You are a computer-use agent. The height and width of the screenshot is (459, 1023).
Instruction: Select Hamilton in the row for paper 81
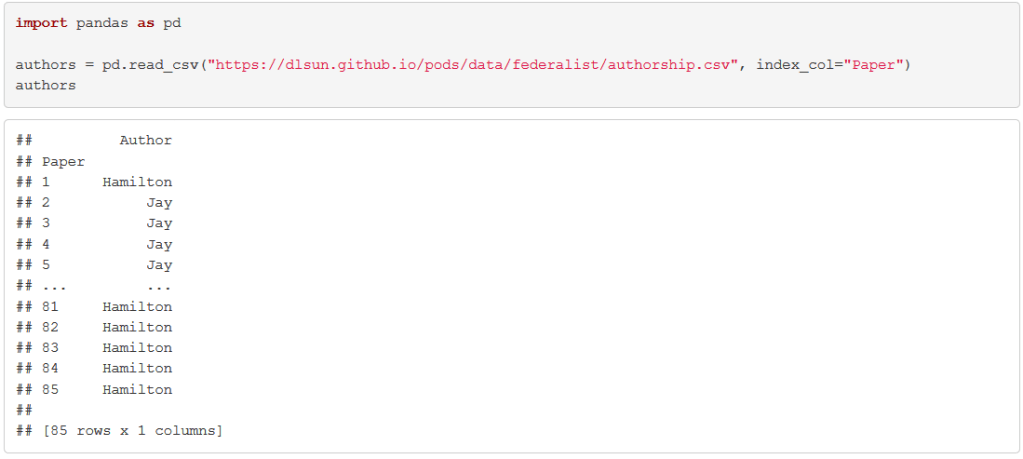pos(137,307)
